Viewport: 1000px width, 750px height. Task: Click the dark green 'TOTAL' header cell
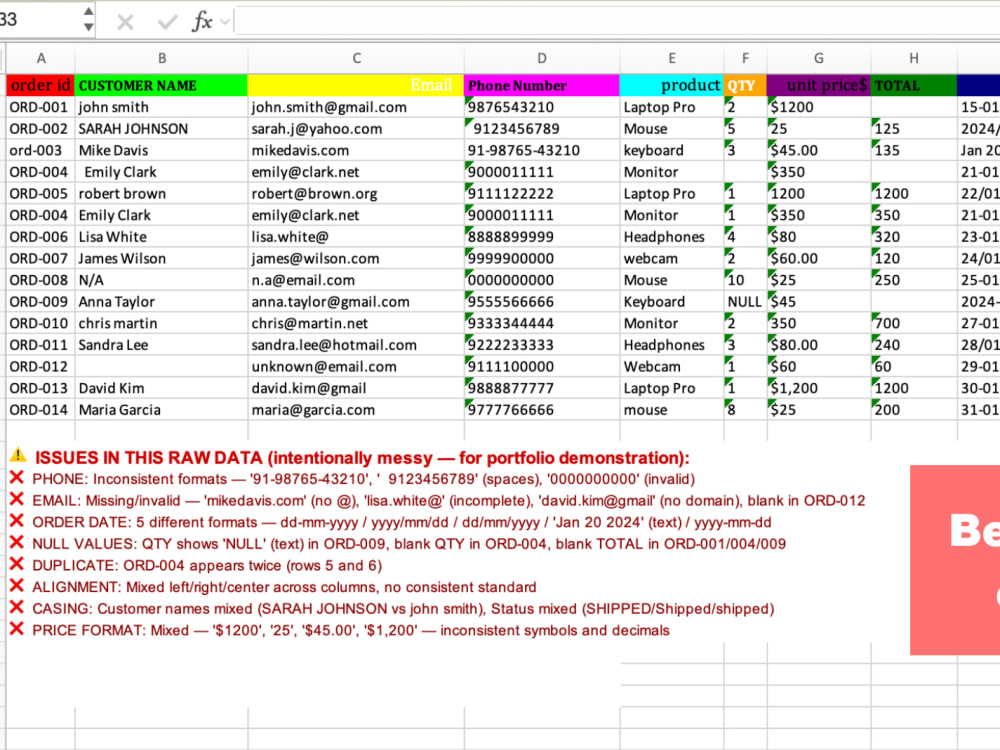914,85
